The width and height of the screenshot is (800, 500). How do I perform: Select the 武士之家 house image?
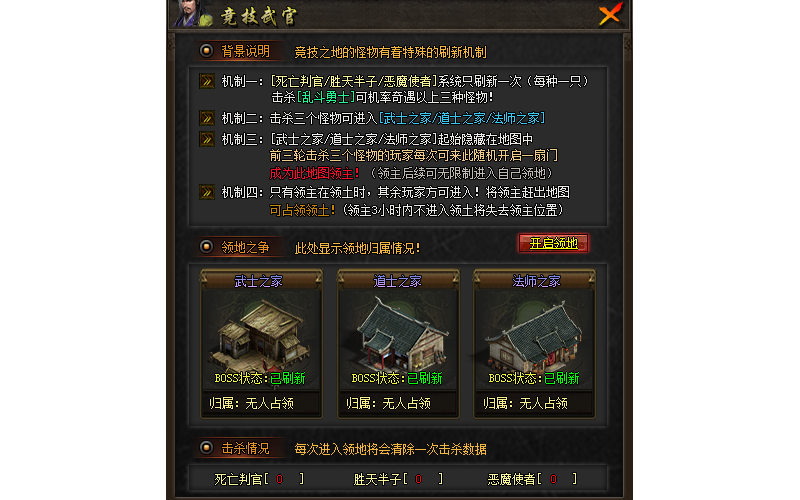point(261,333)
